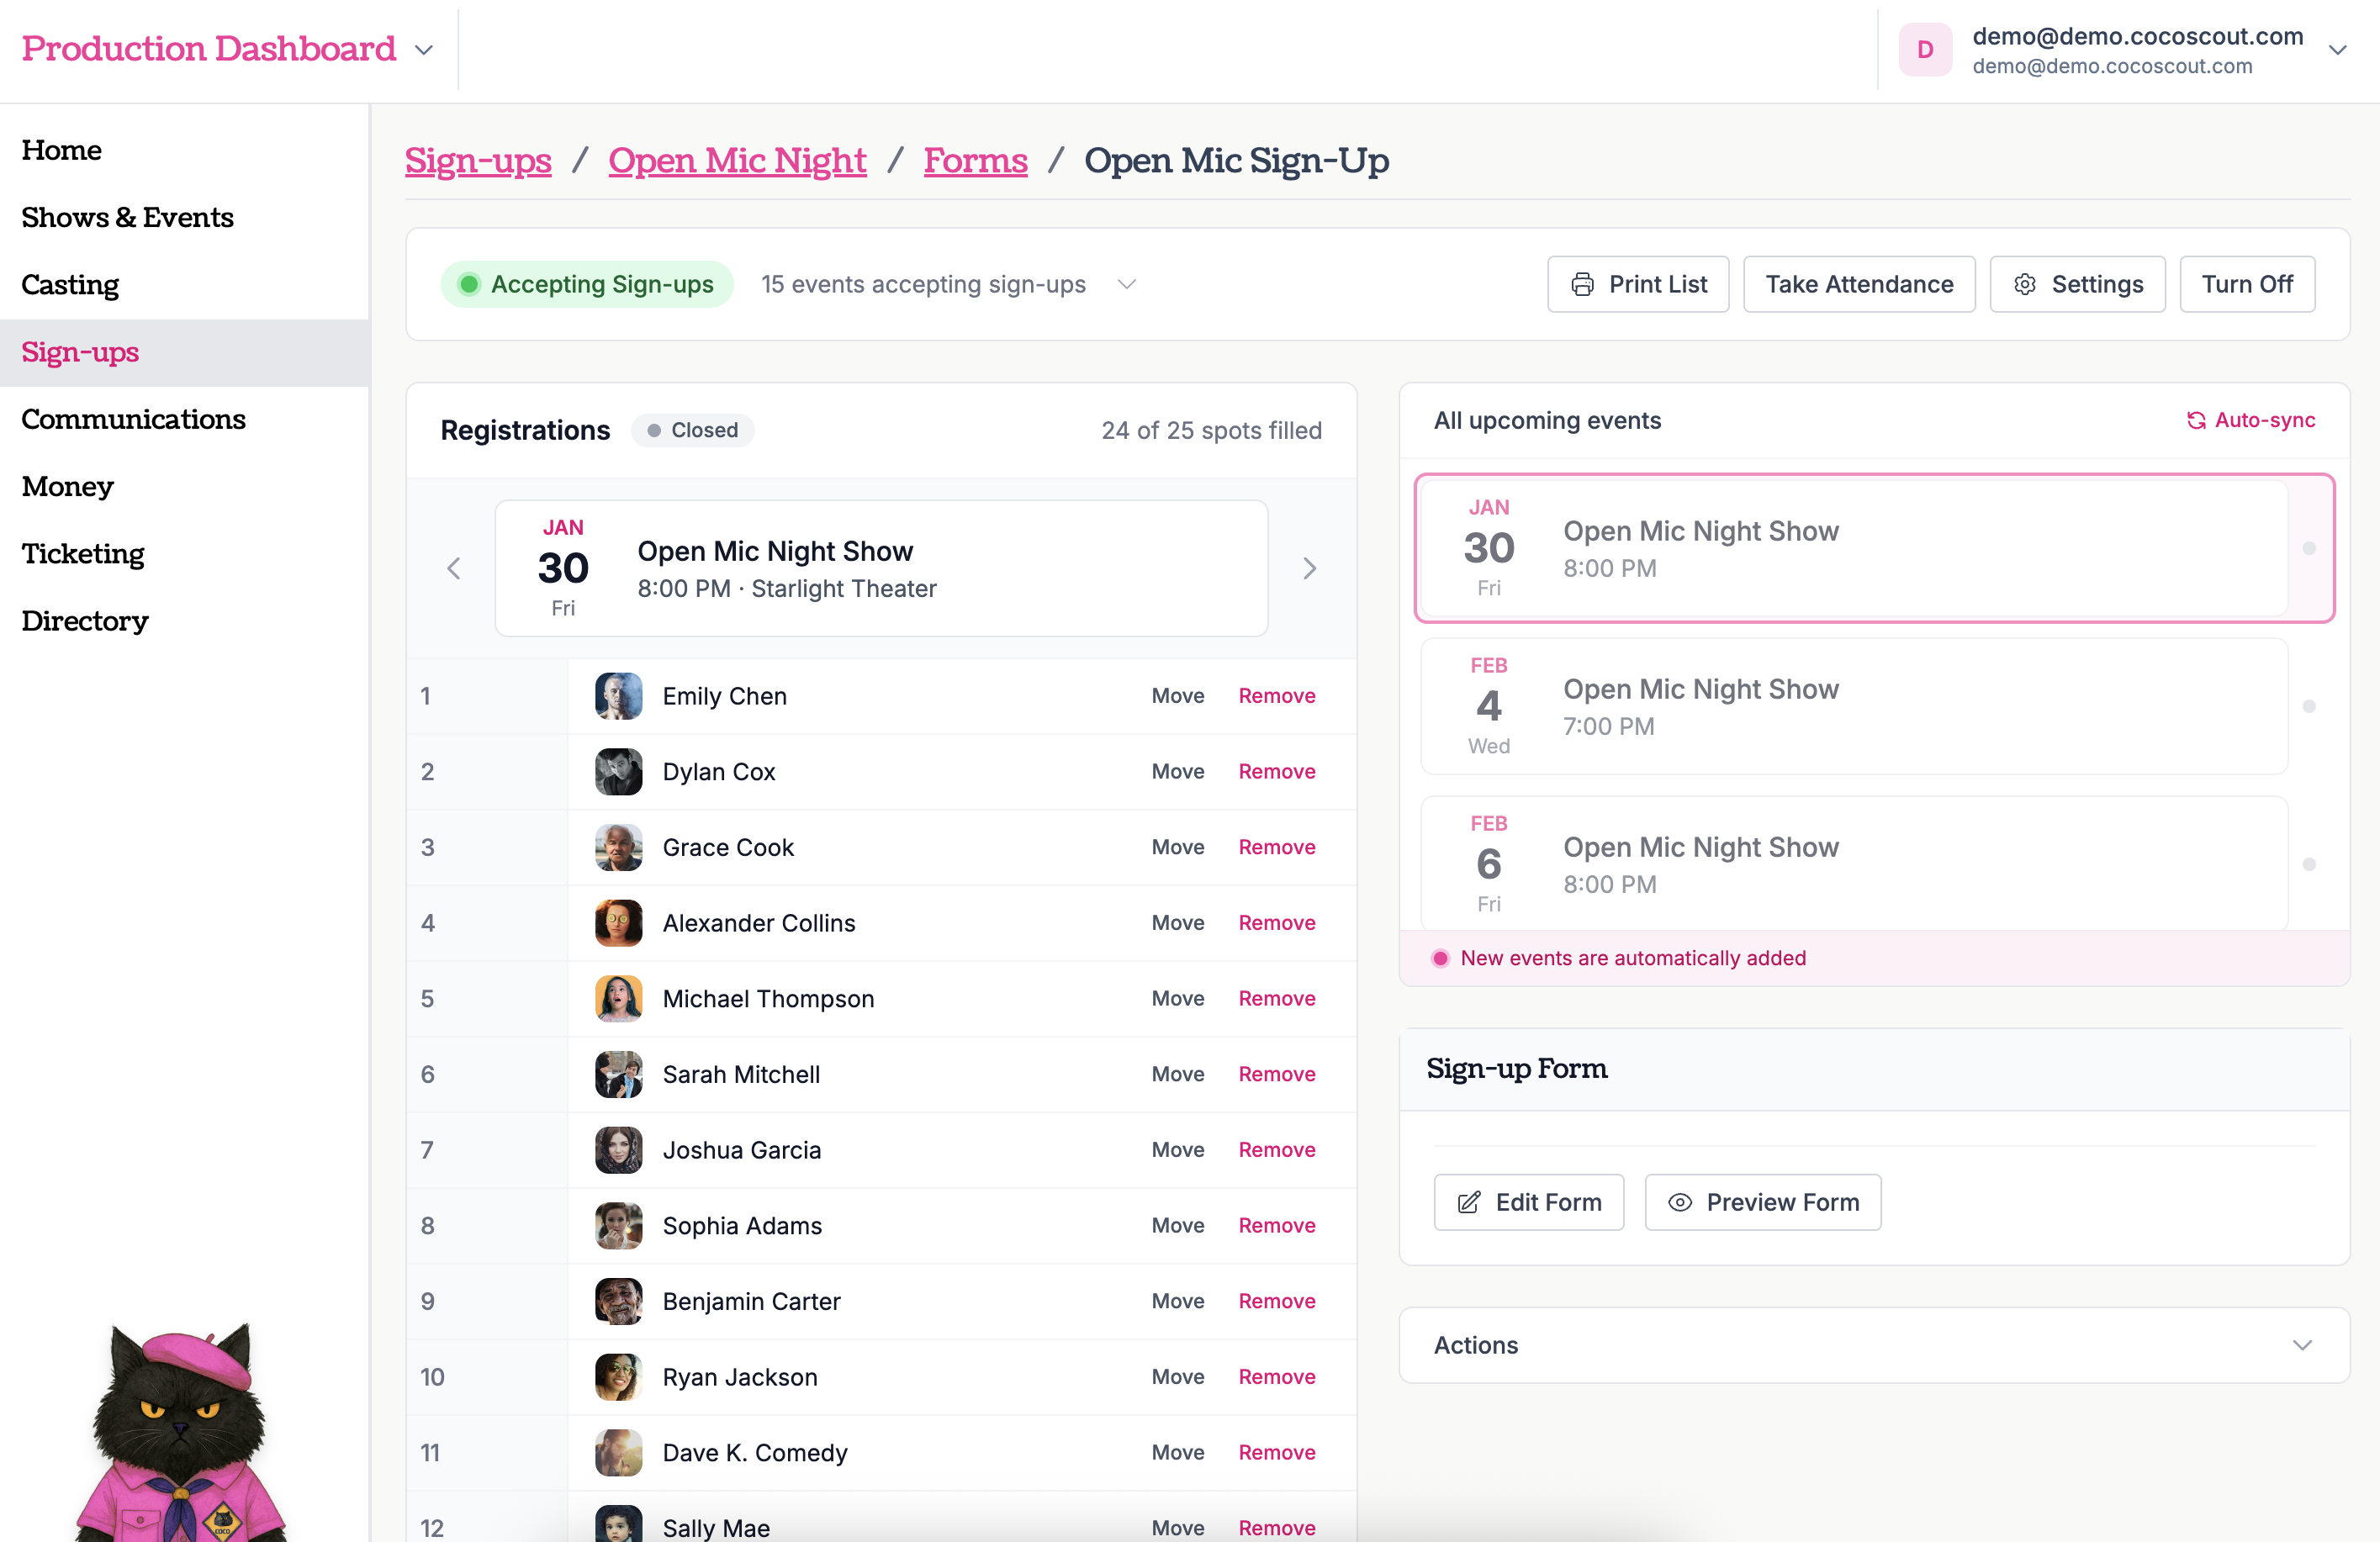Screen dimensions: 2380x1542
Task: Click Sarah Mitchell's profile photo
Action: click(x=618, y=1074)
